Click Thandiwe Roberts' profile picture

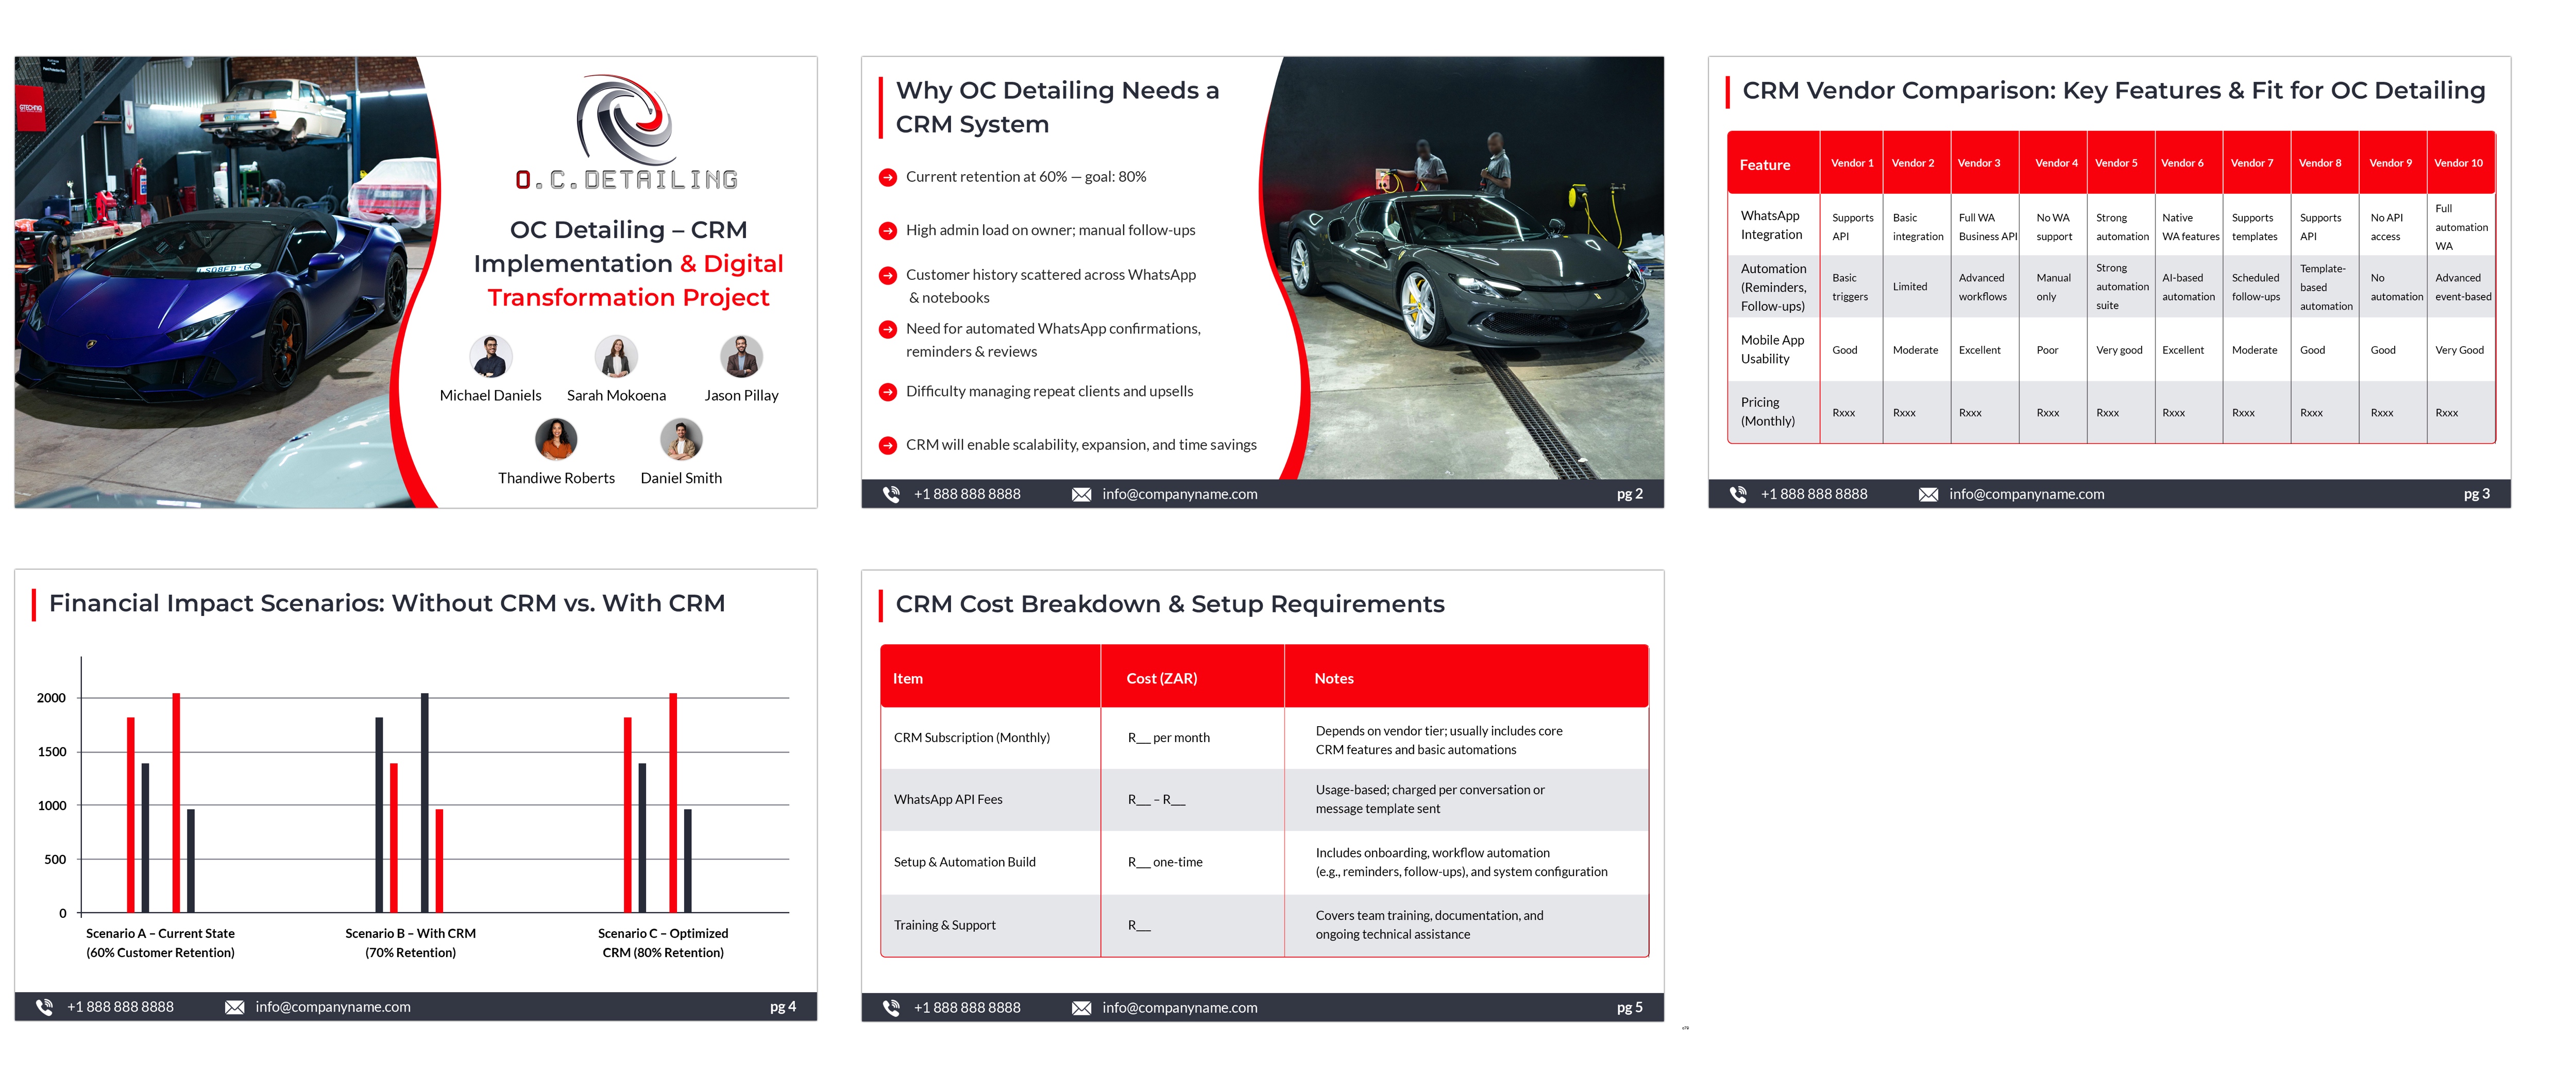556,440
